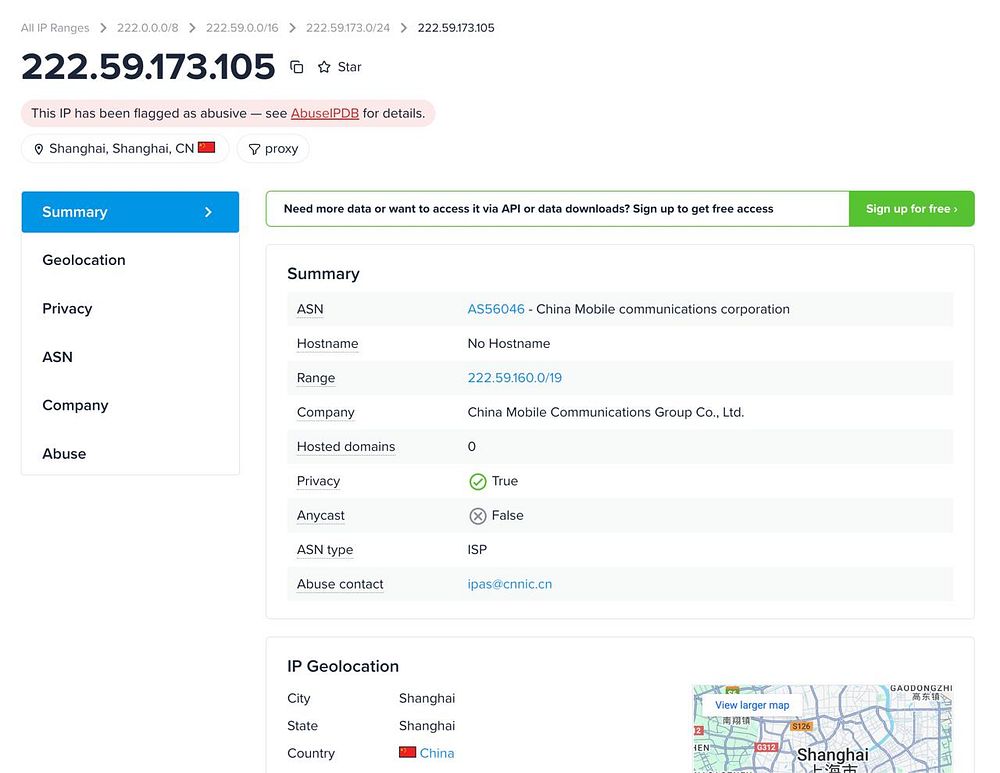Click the Star icon beside the IP
This screenshot has height=773, width=1000.
(x=324, y=67)
